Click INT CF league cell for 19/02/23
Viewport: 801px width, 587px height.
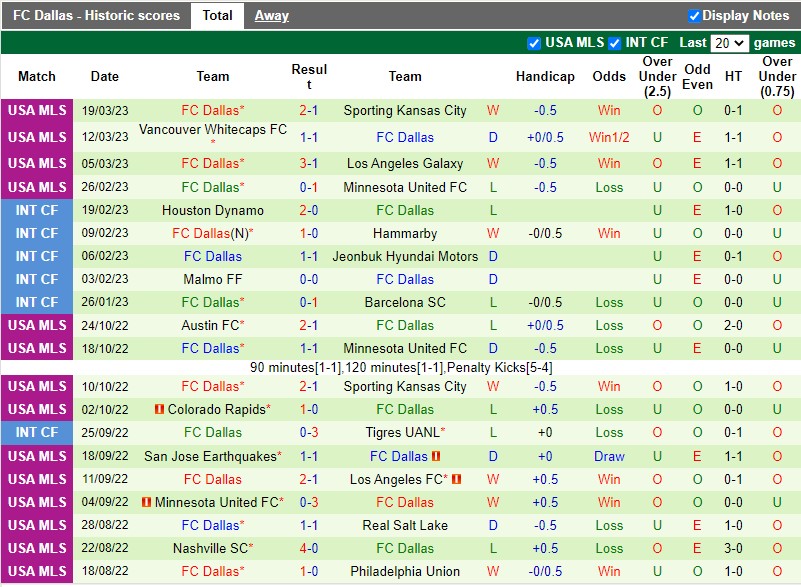point(37,210)
